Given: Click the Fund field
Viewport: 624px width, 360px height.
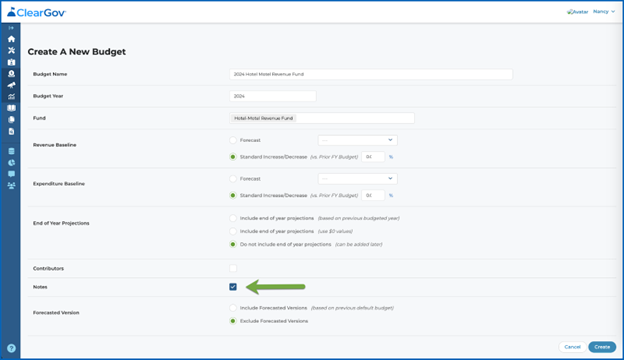Looking at the screenshot, I should point(322,118).
